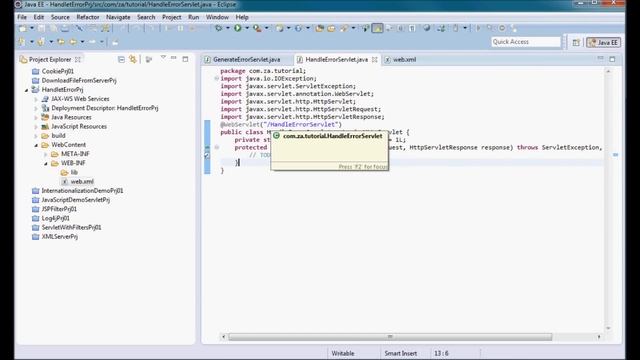Image resolution: width=640 pixels, height=360 pixels.
Task: Open the Web Browser globe icon
Action: (x=427, y=28)
